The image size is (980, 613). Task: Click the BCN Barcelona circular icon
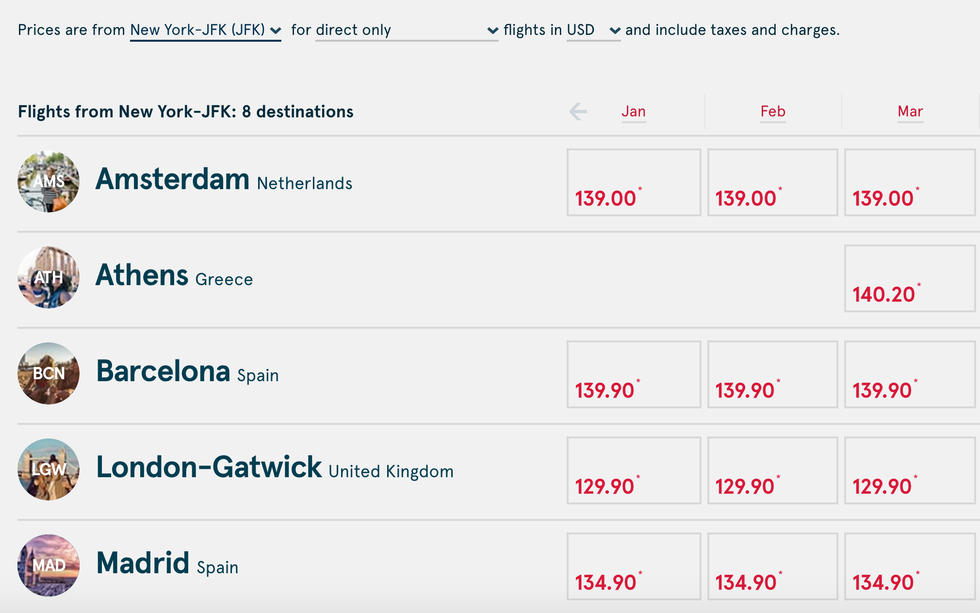click(x=49, y=374)
